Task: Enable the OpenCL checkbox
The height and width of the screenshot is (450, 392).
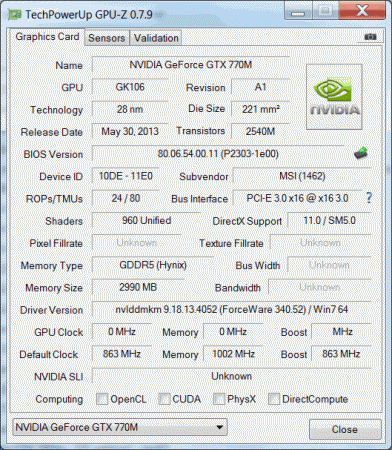Action: pos(102,399)
